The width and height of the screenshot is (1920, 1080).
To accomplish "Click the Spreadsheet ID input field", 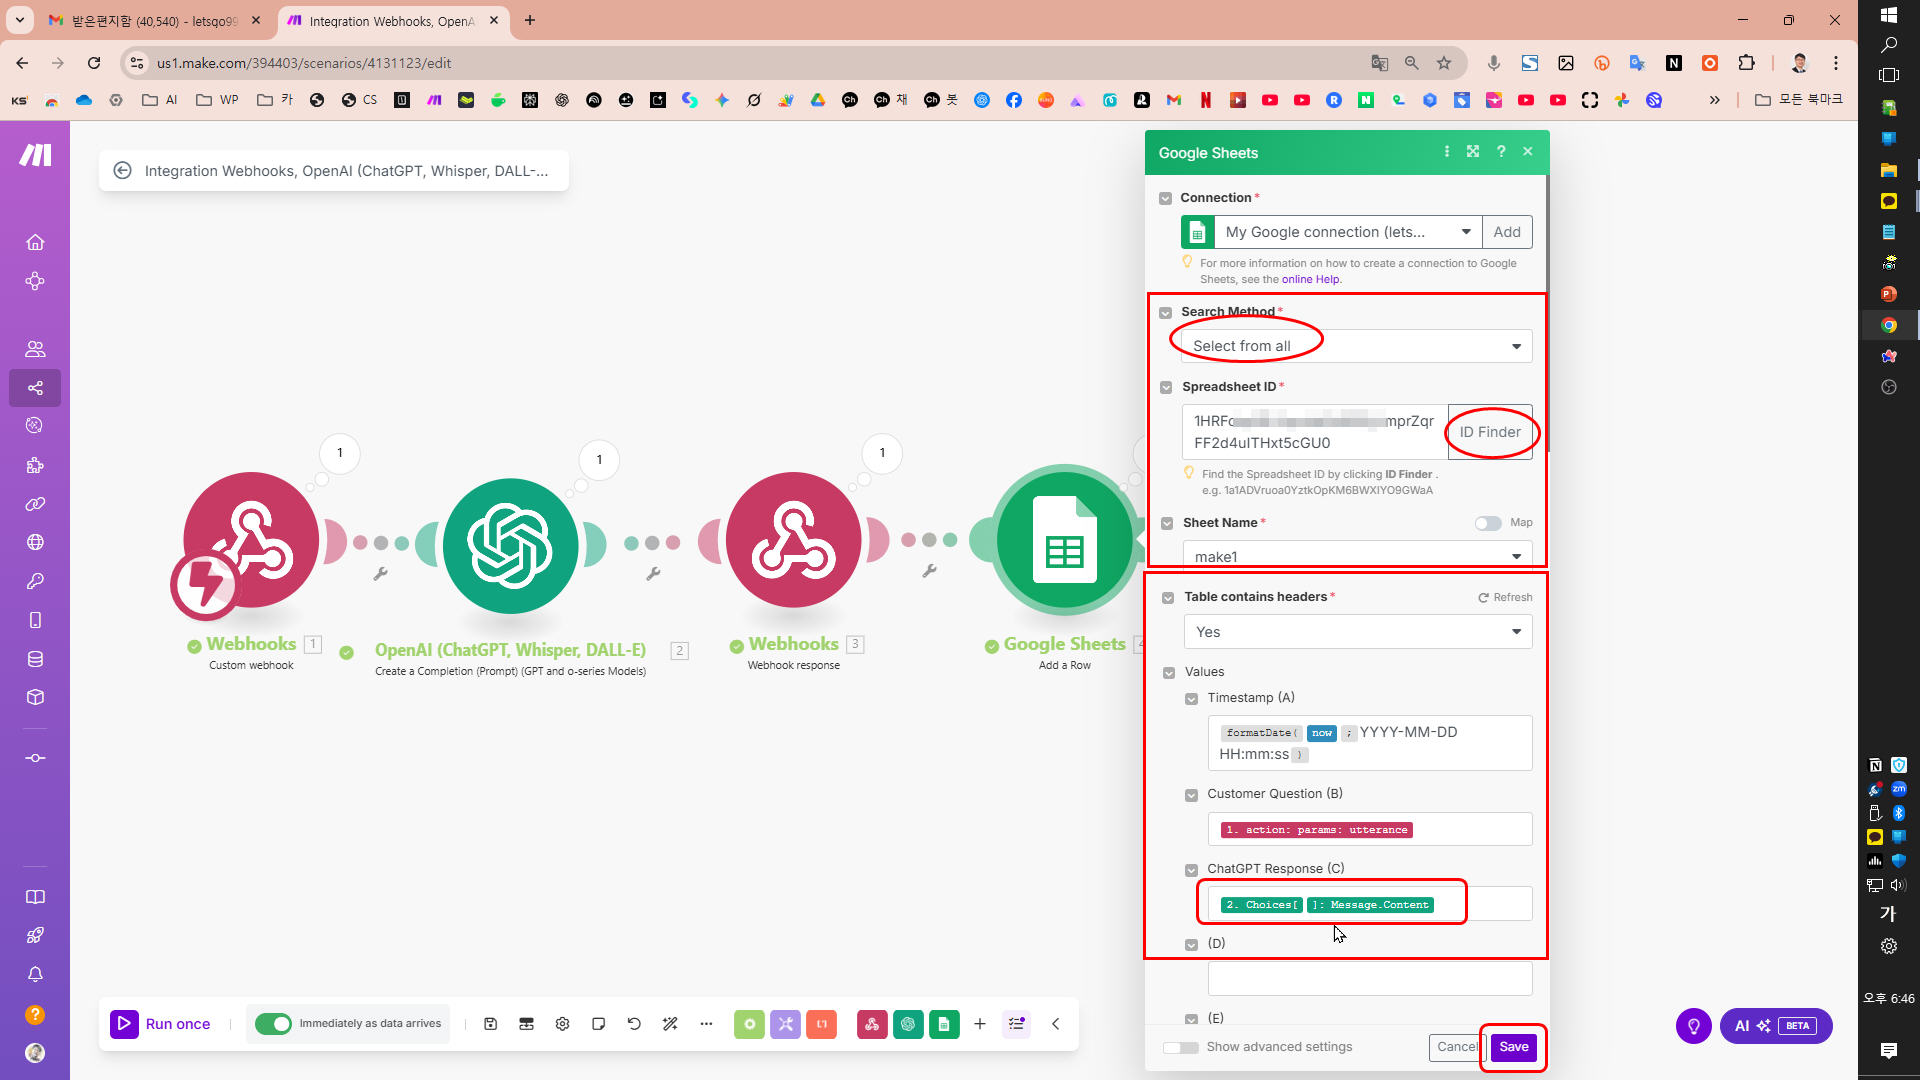I will point(1315,432).
